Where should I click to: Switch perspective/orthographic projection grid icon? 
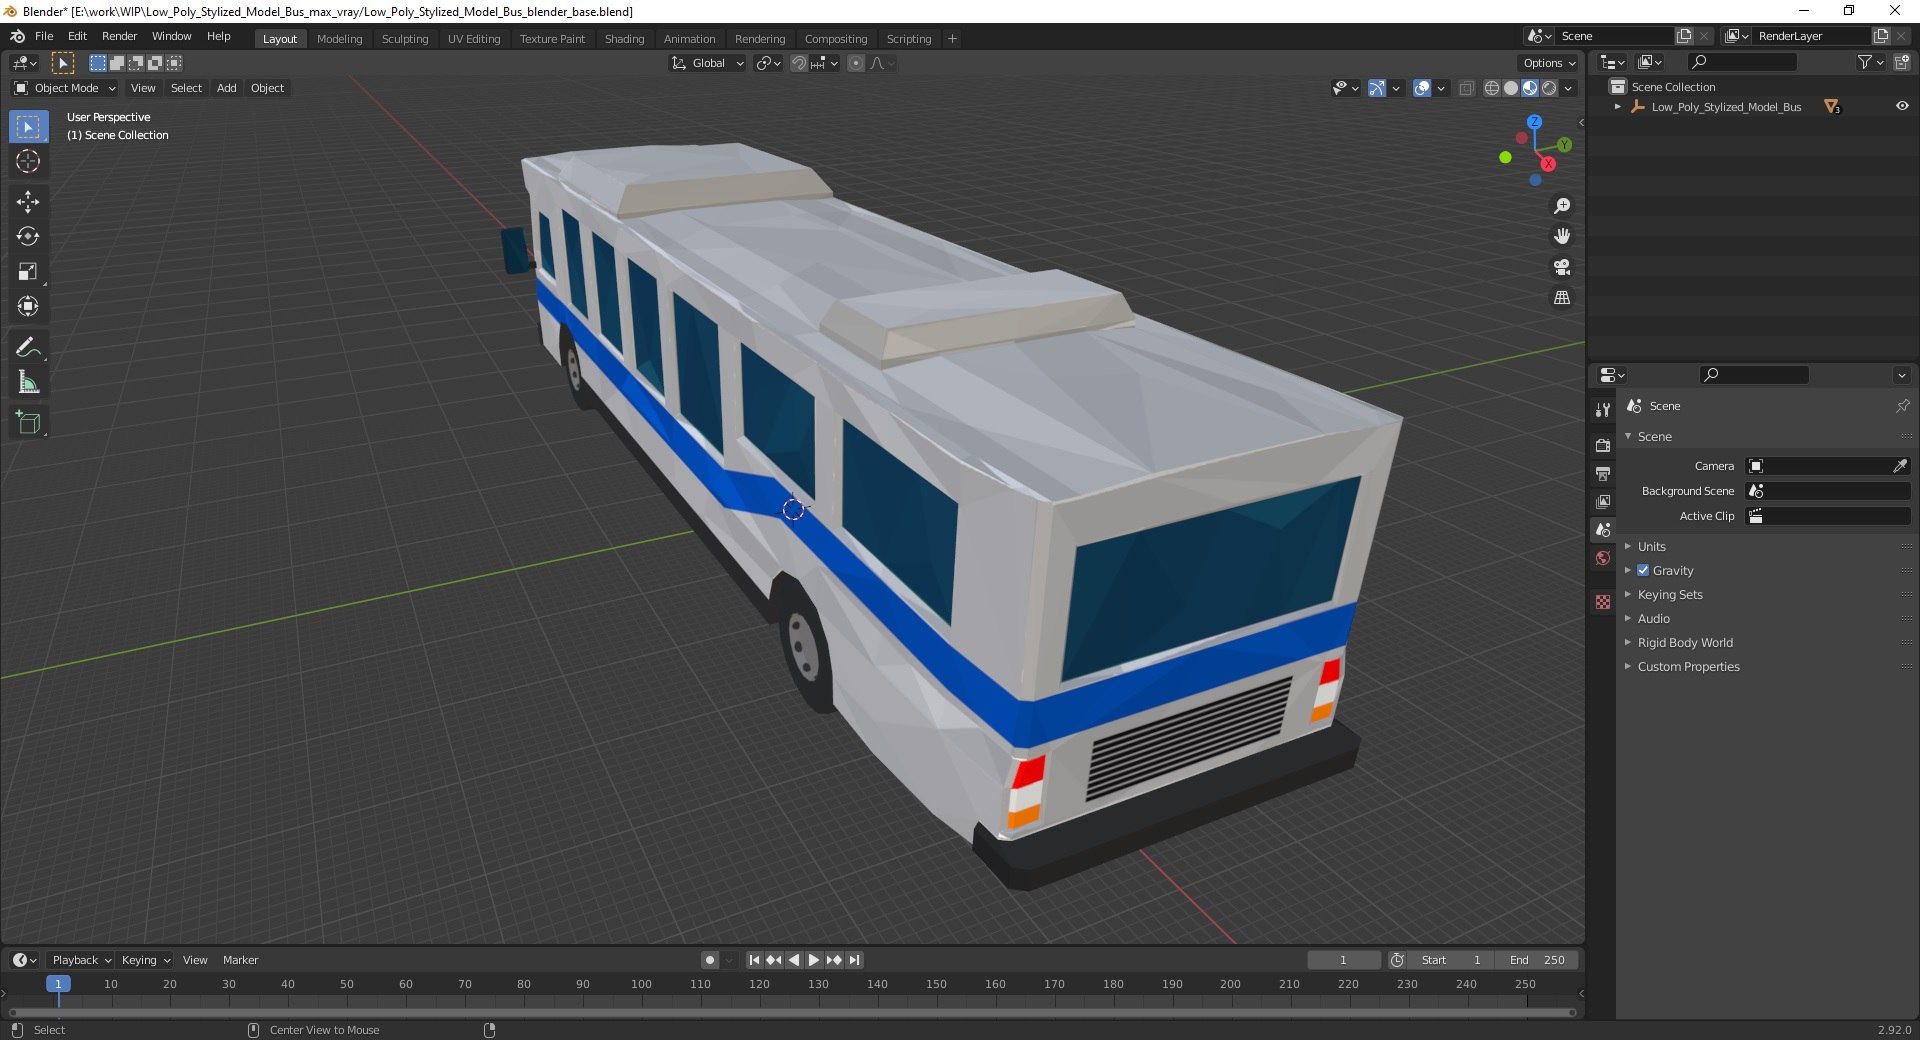(x=1562, y=298)
